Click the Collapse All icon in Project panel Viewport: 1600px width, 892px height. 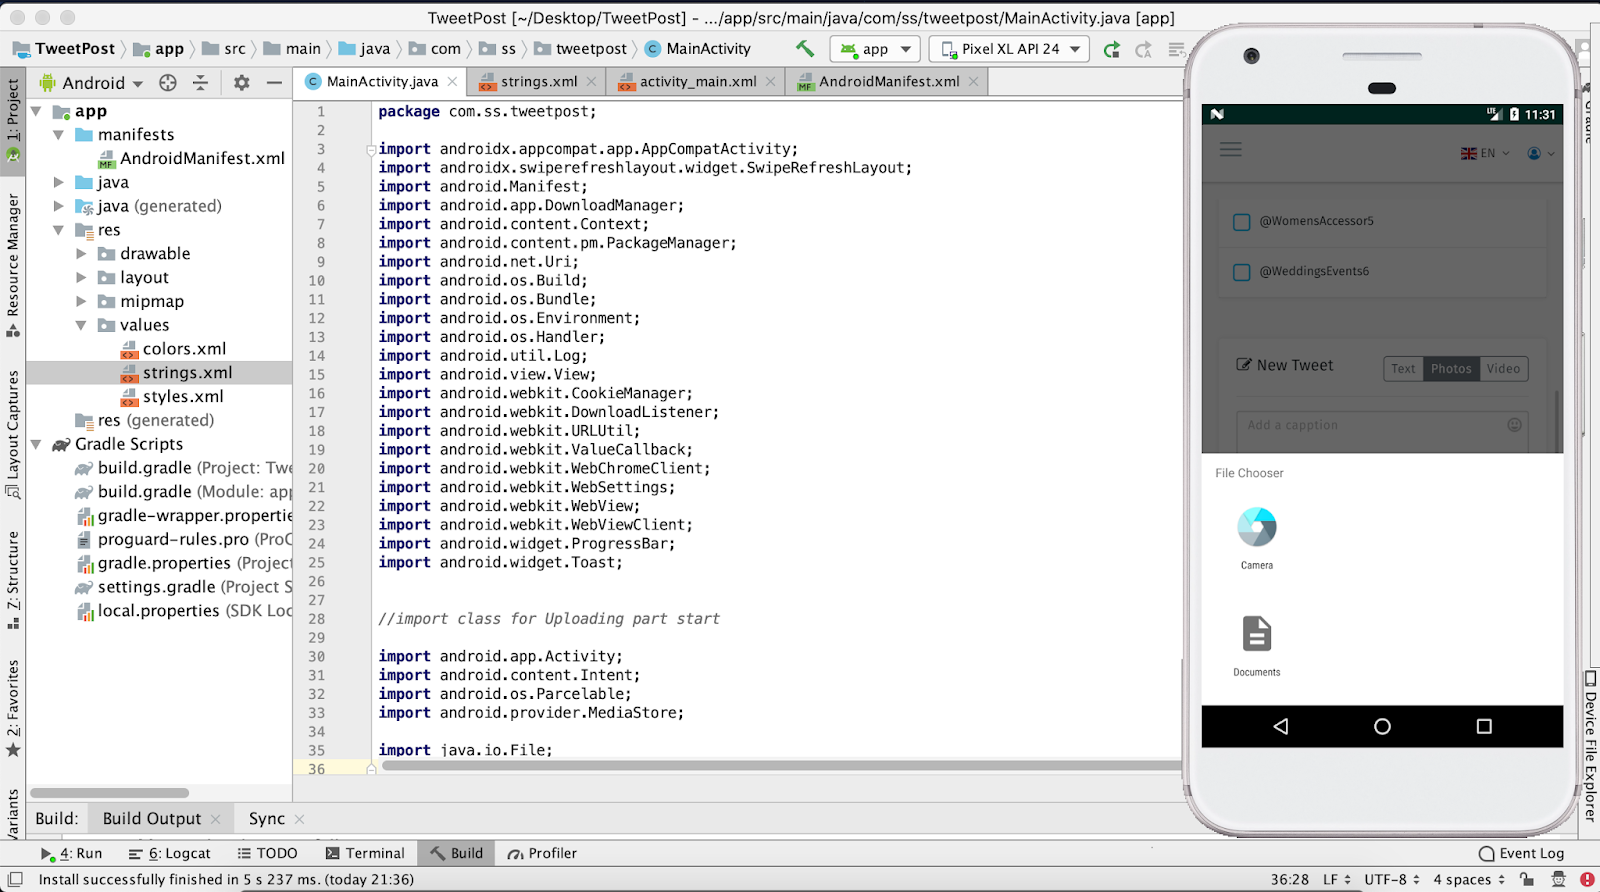200,83
